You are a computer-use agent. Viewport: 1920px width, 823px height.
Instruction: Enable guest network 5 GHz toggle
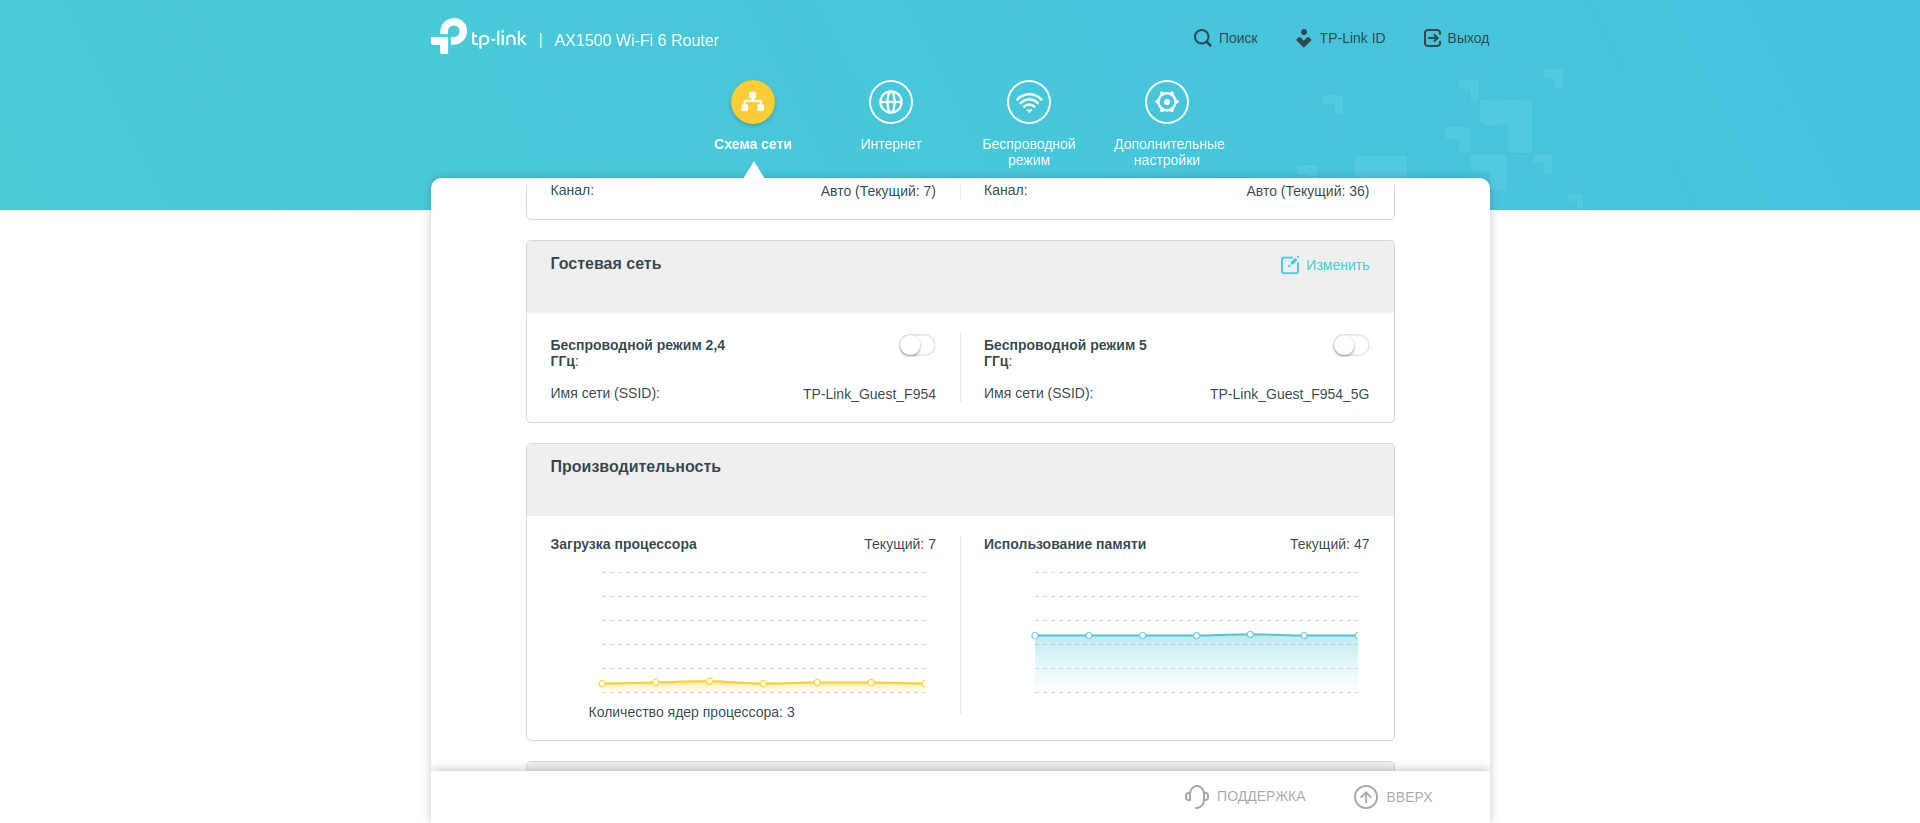pyautogui.click(x=1350, y=345)
